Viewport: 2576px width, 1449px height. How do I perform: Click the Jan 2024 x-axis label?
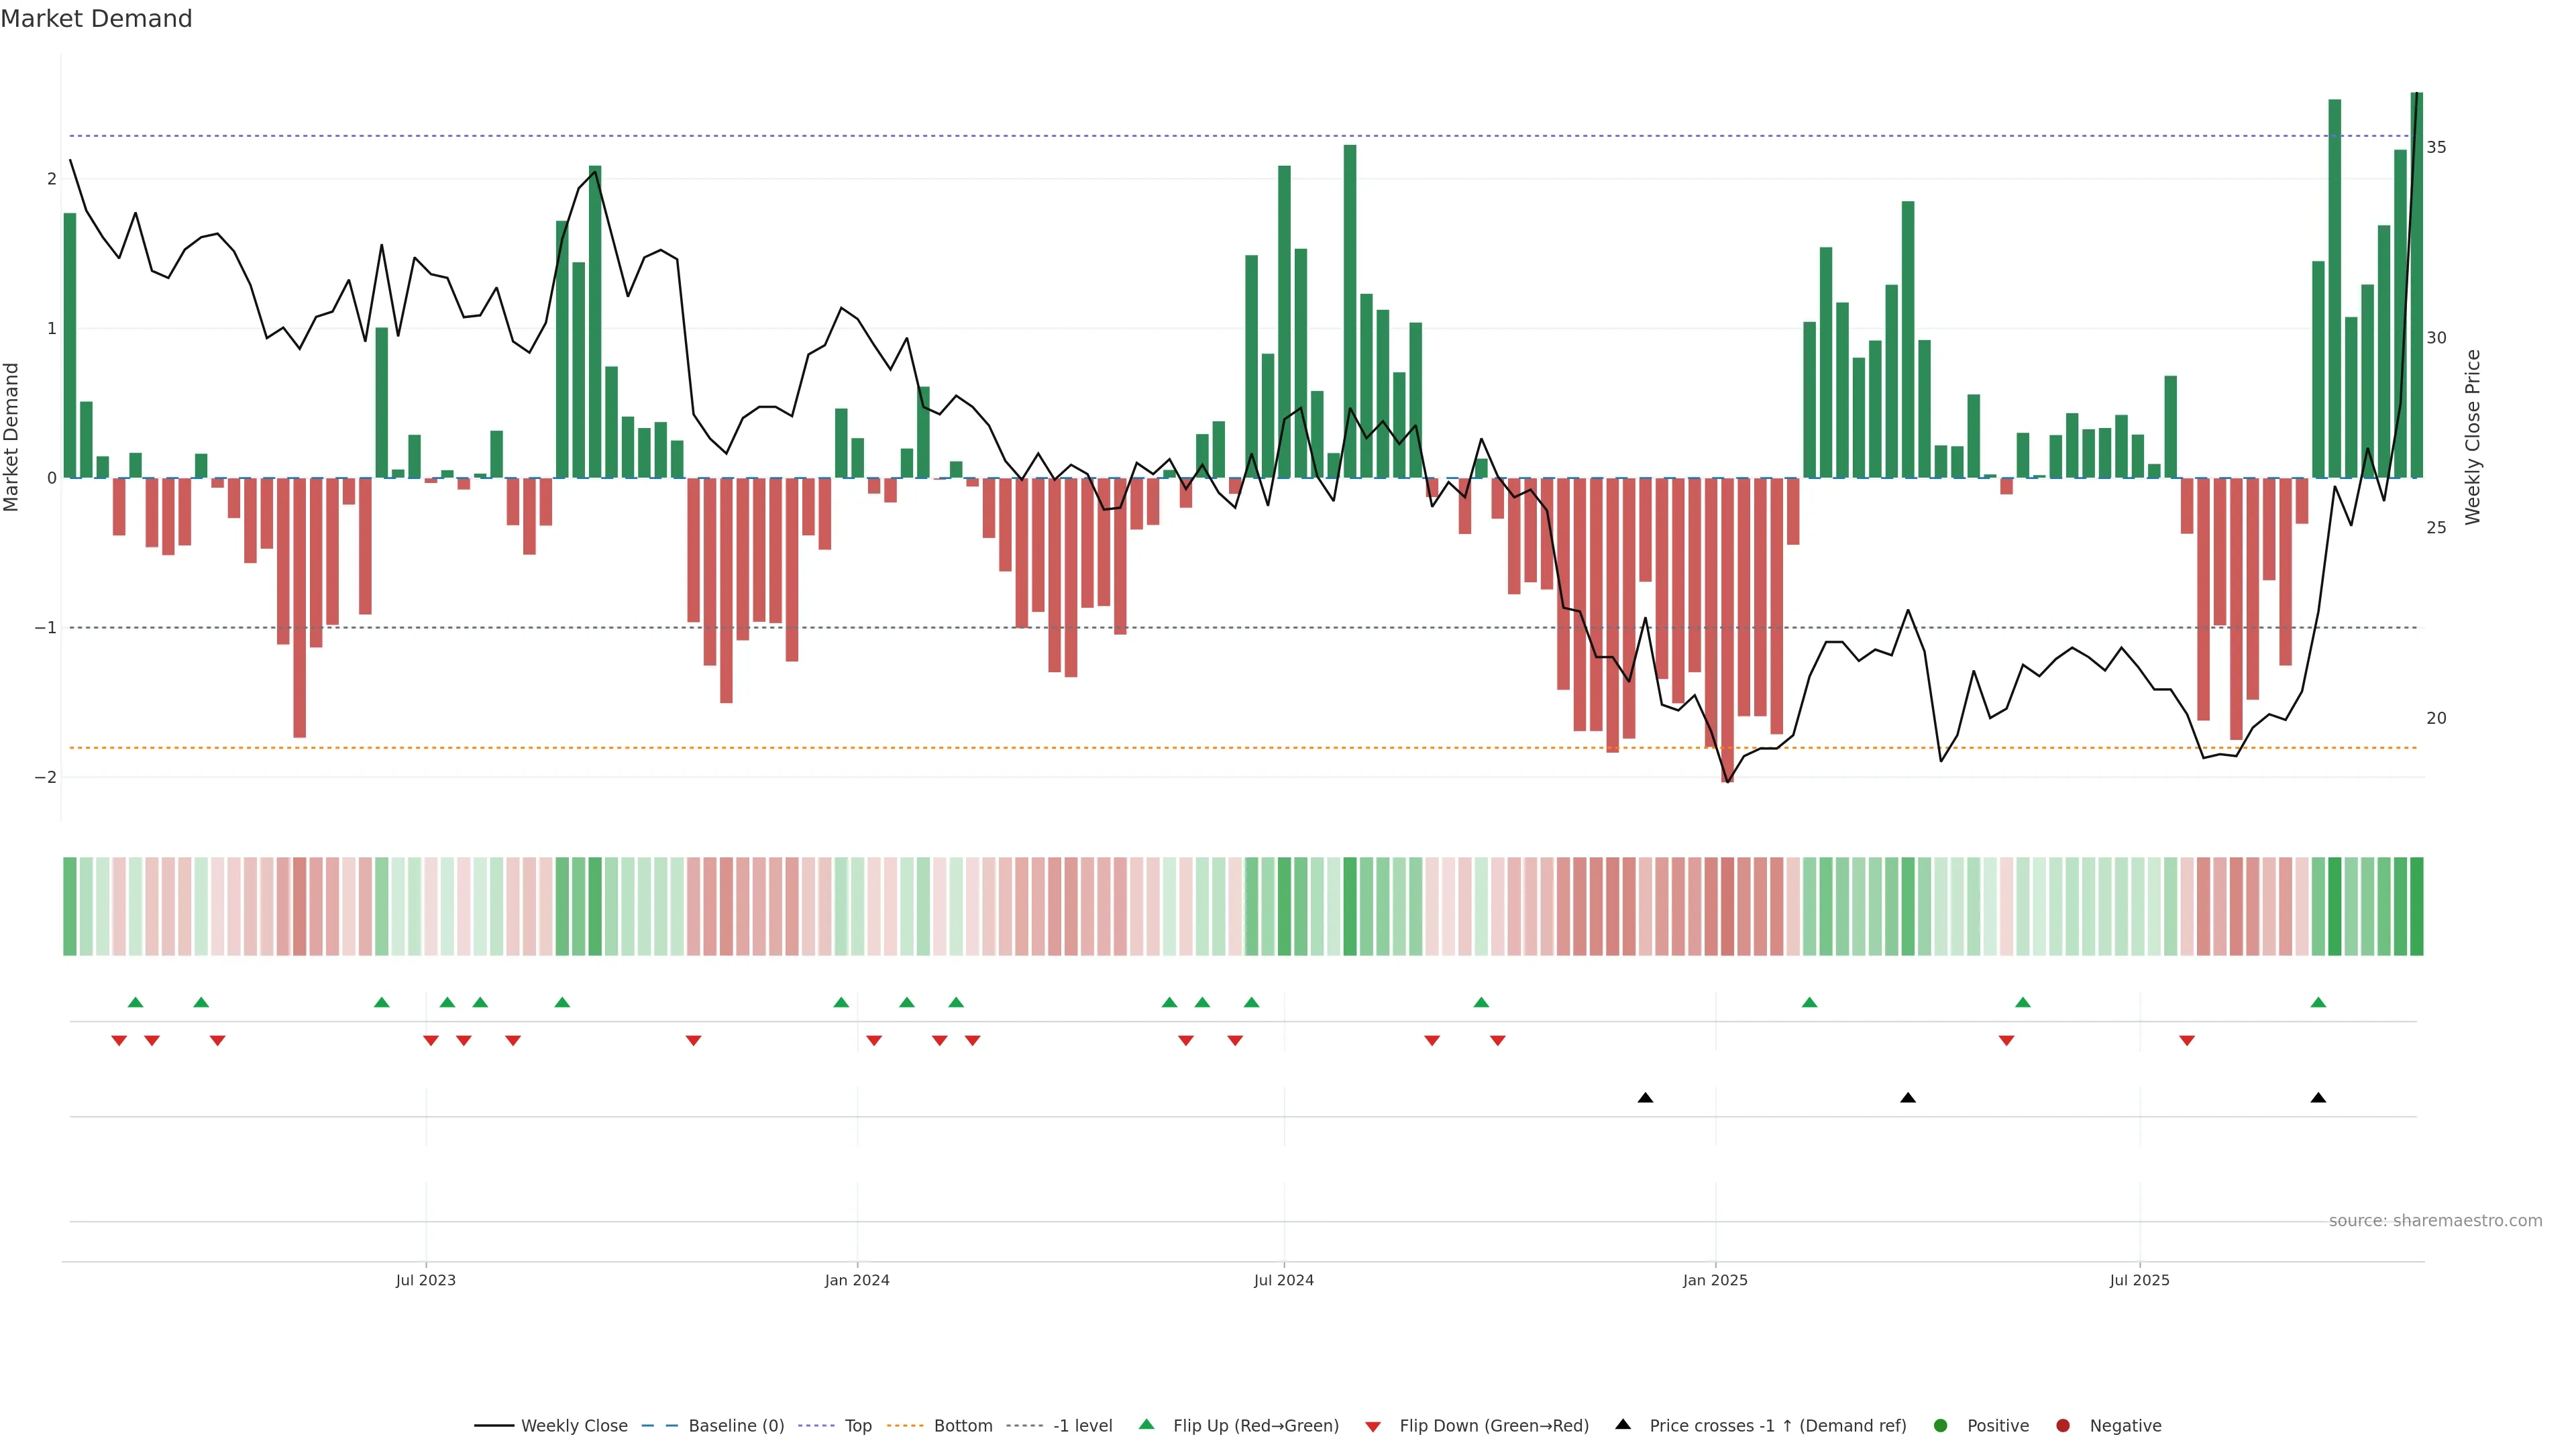tap(857, 1280)
